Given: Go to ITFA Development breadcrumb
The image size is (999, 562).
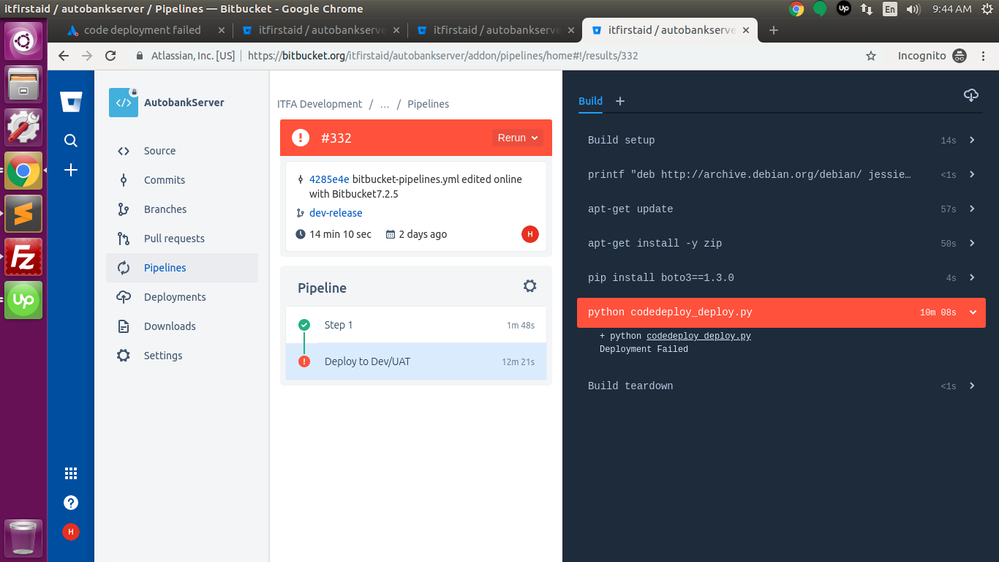Looking at the screenshot, I should pos(319,104).
